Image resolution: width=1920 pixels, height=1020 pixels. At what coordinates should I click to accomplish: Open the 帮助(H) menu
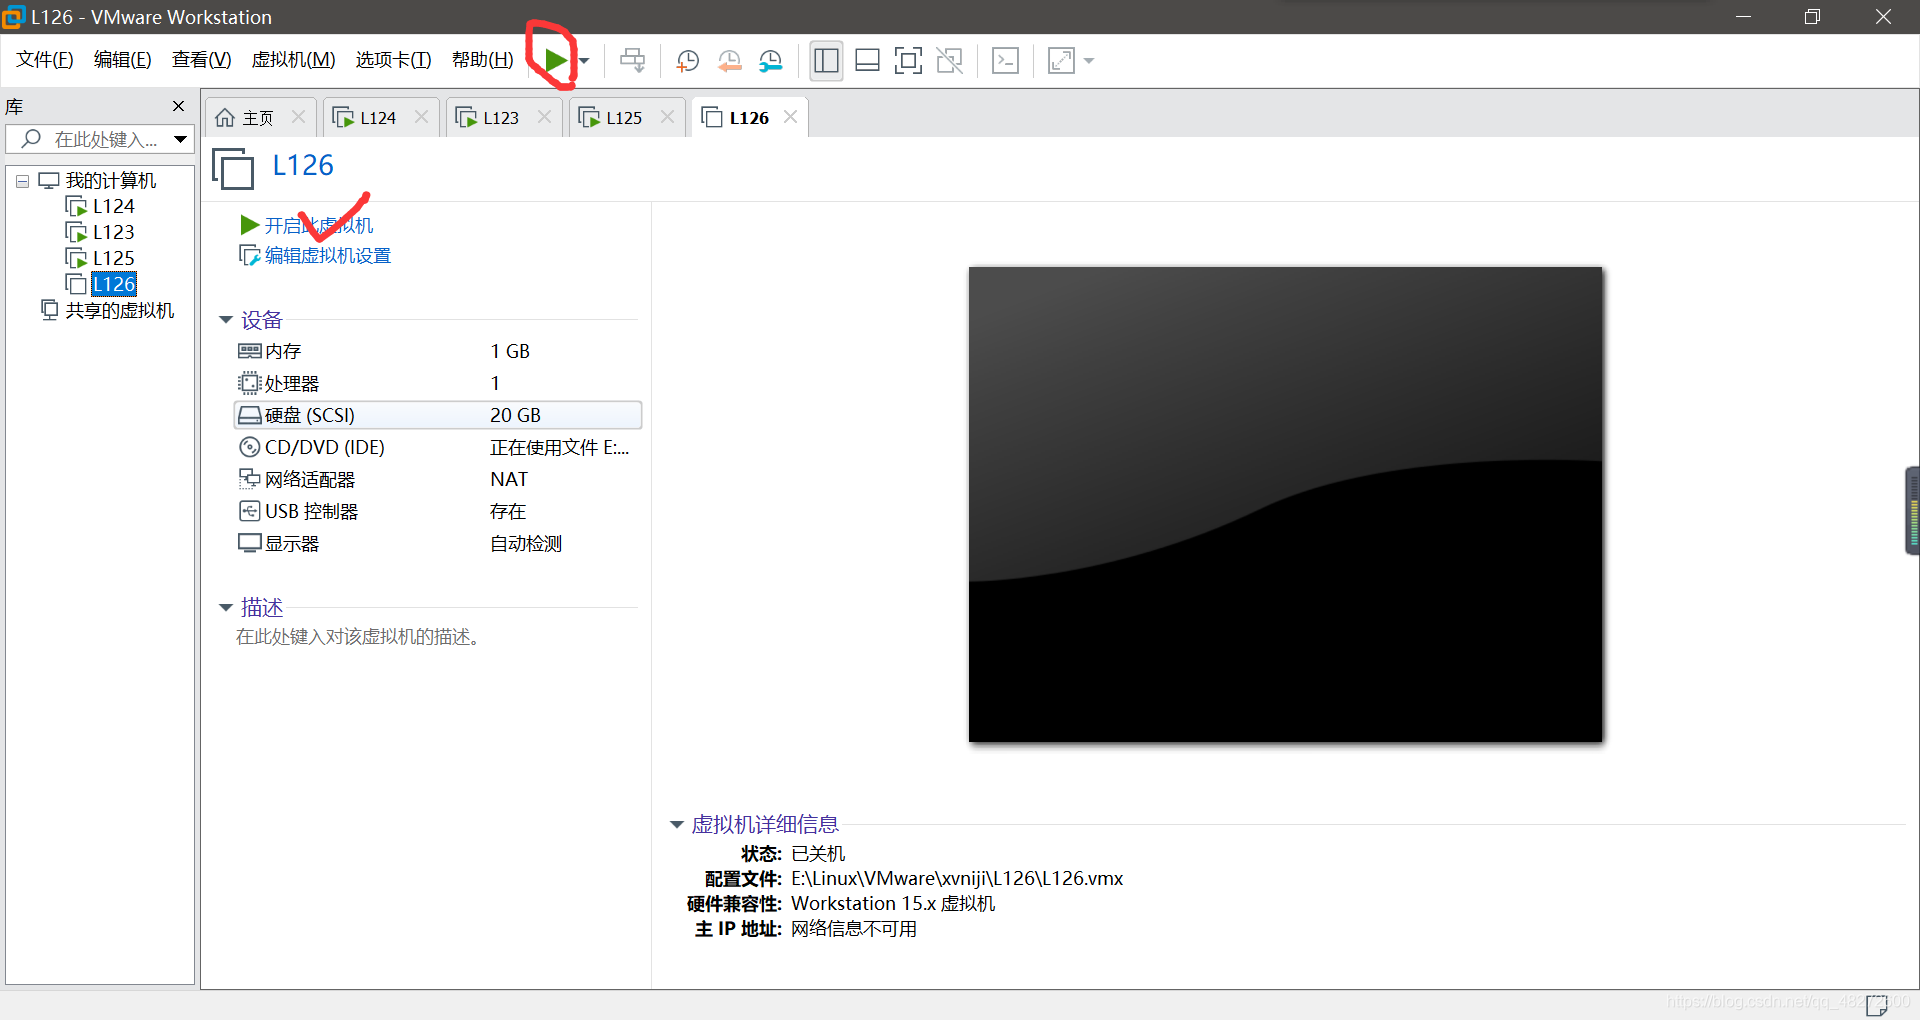coord(482,60)
